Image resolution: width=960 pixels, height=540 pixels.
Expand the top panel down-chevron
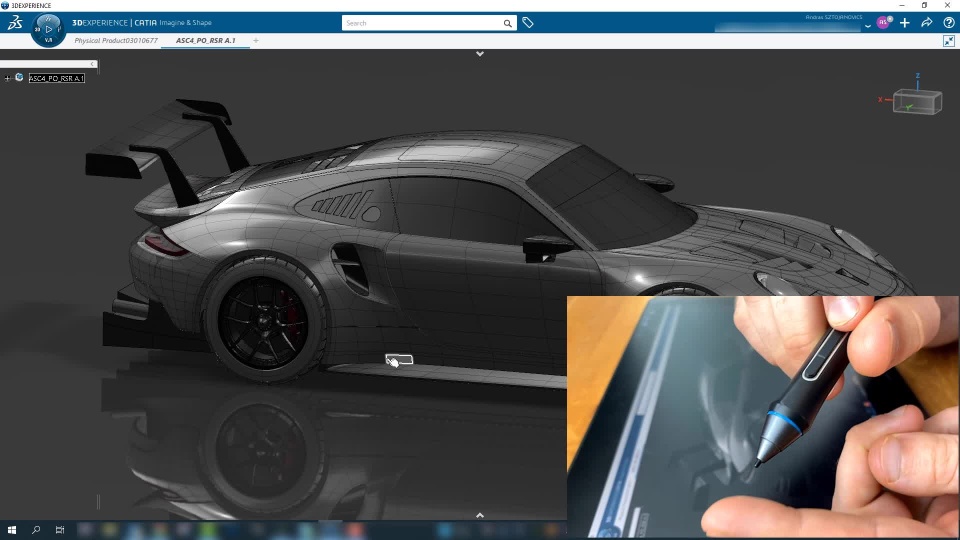[x=480, y=54]
